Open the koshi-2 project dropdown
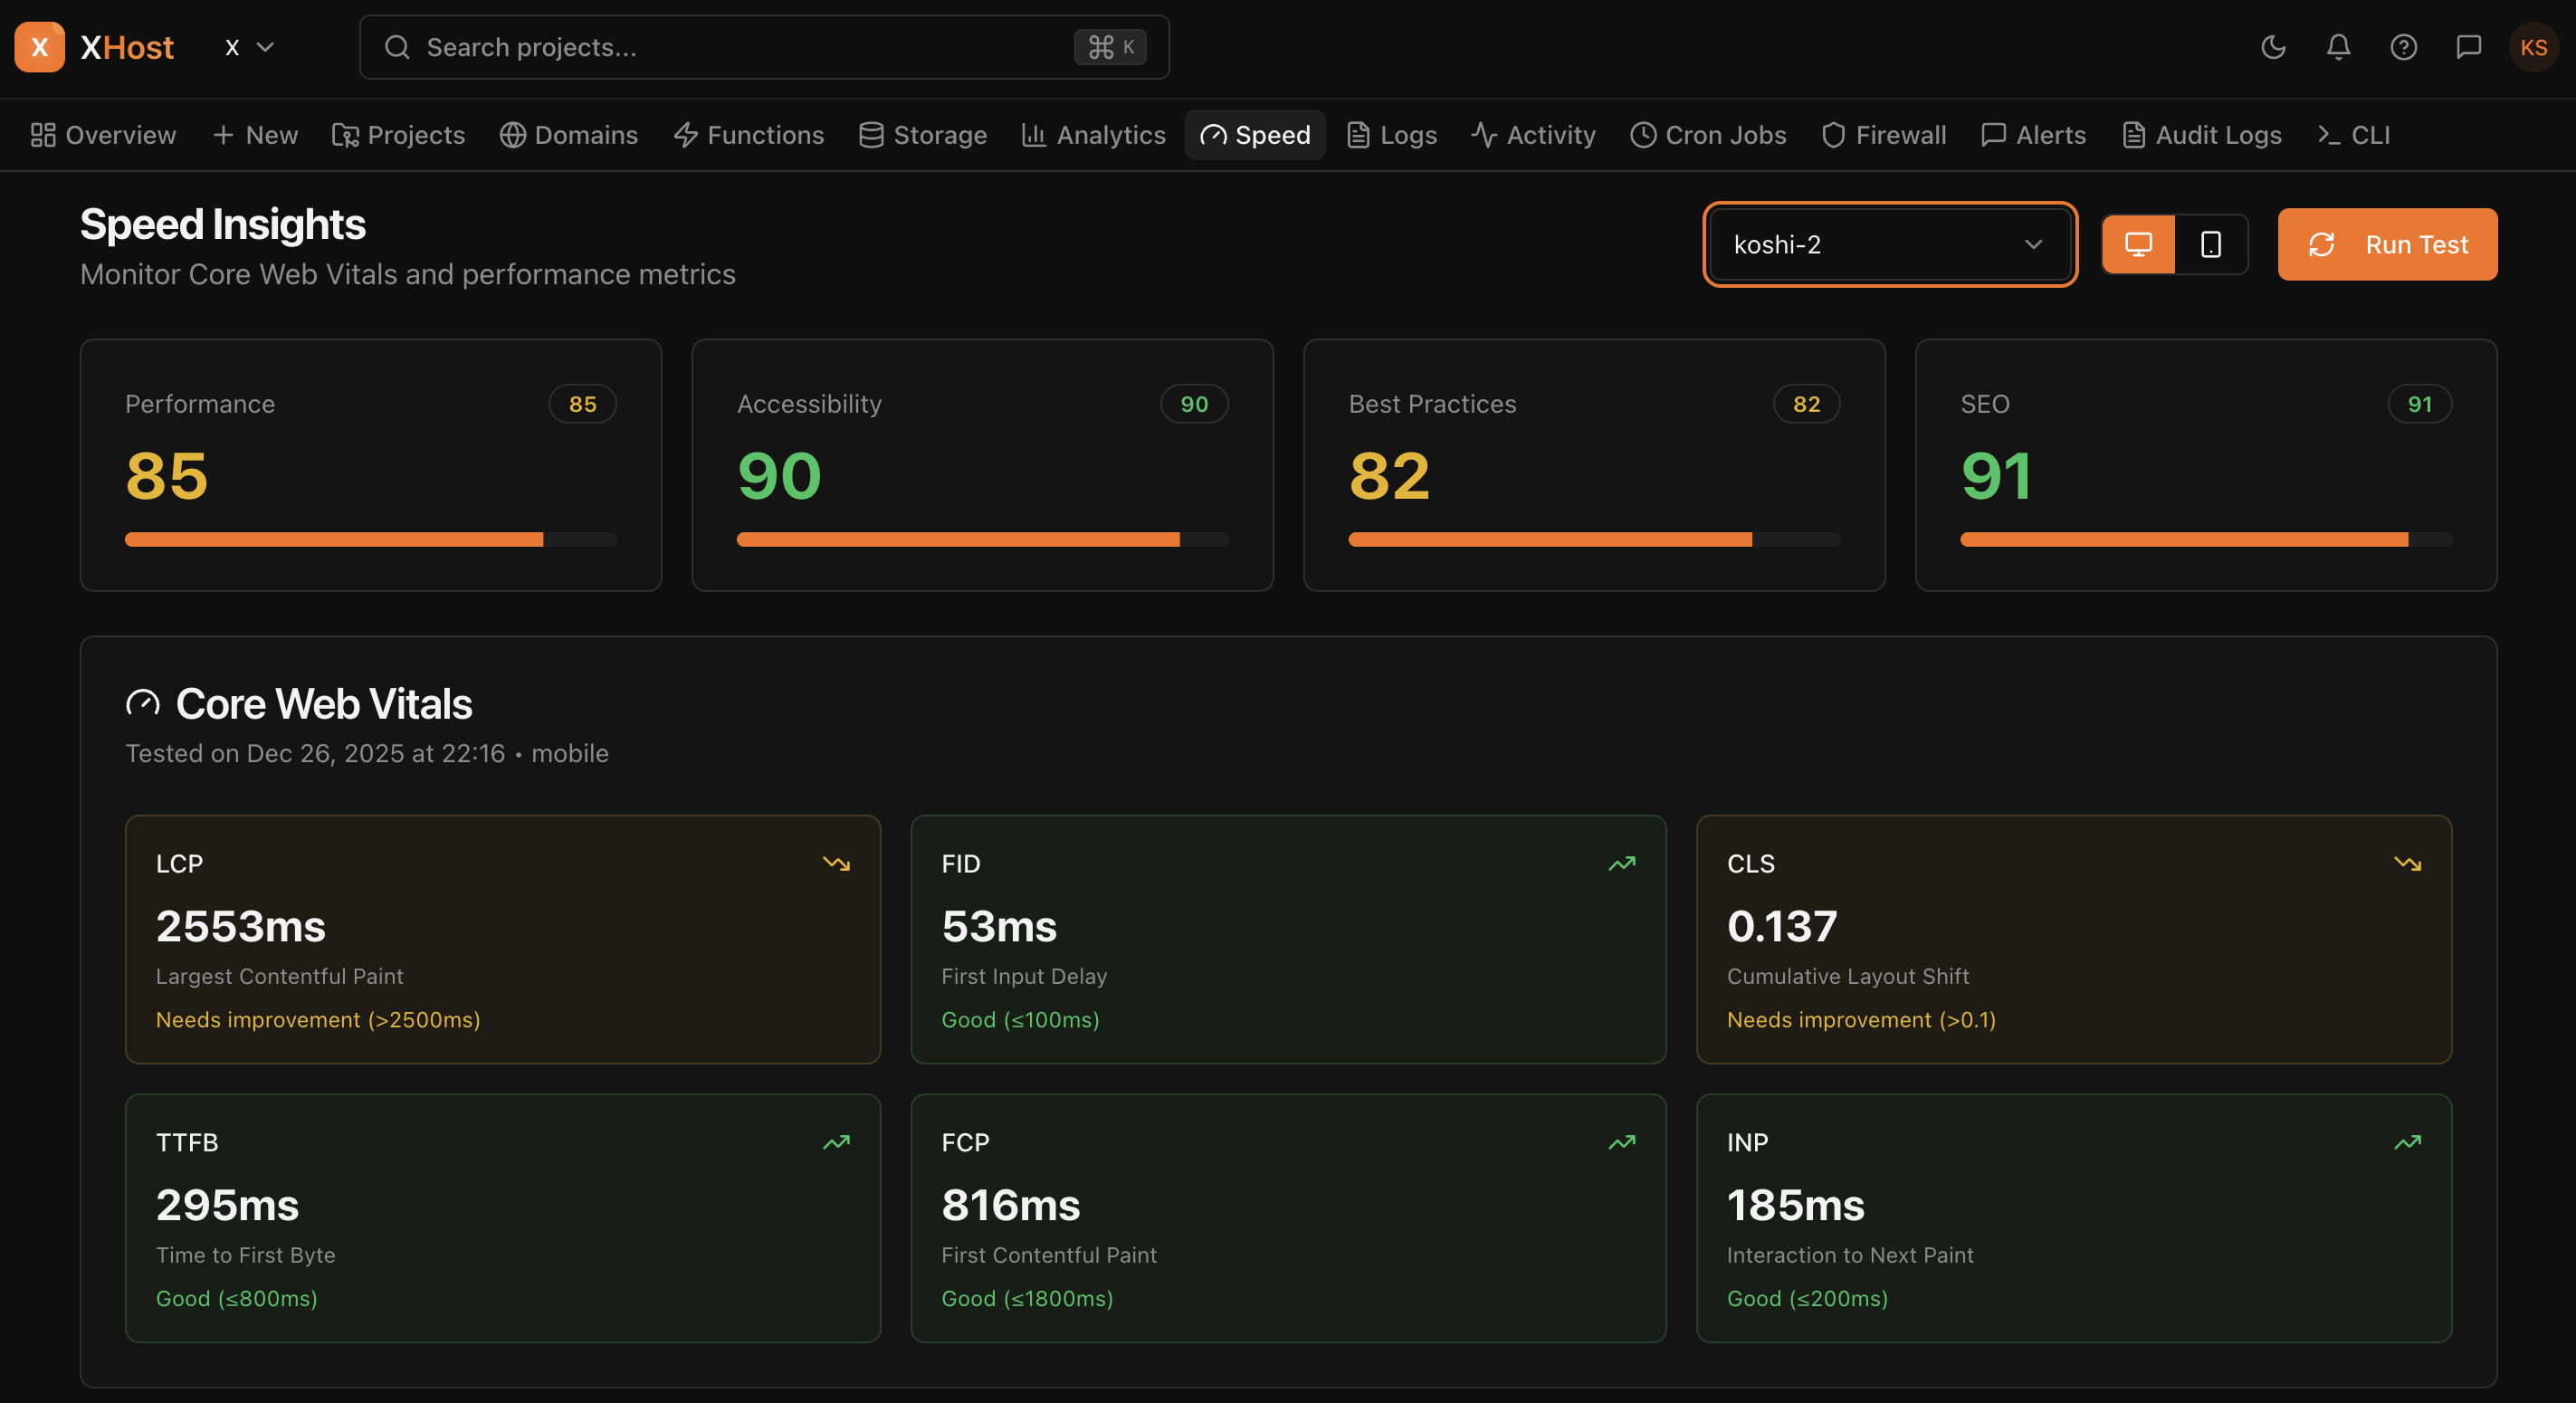 click(1889, 244)
